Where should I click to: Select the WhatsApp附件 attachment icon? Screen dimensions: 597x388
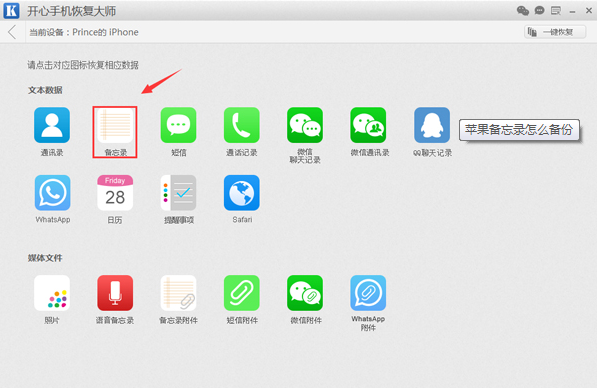[368, 293]
